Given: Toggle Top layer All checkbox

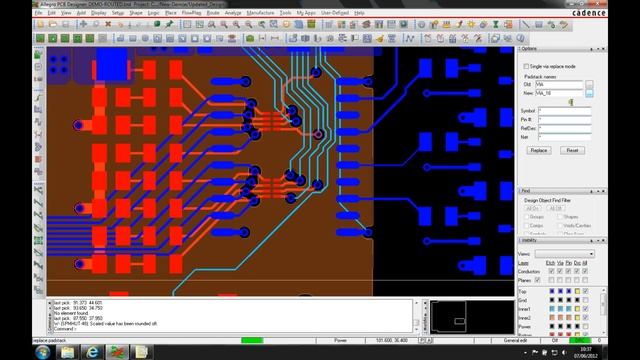Looking at the screenshot, I should [x=586, y=291].
